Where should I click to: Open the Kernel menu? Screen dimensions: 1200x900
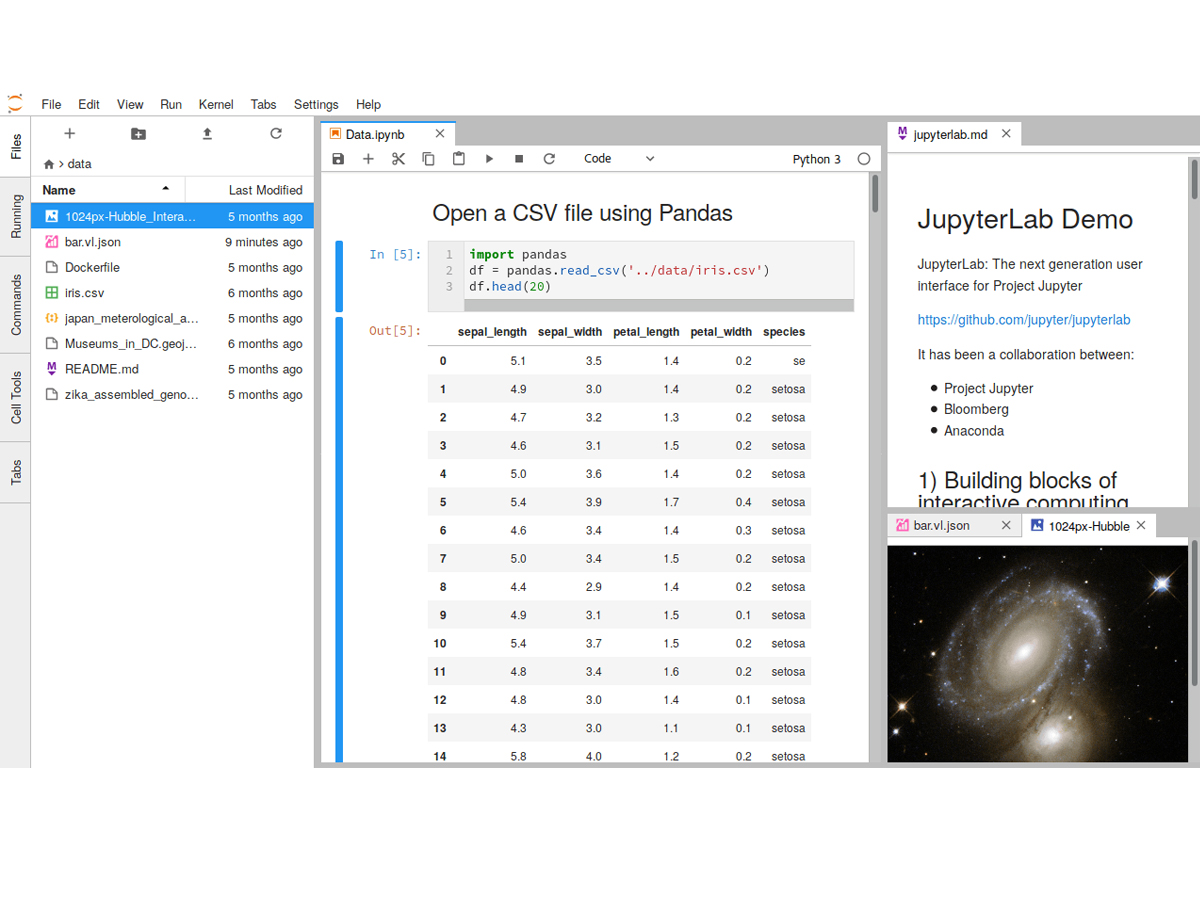click(x=216, y=104)
